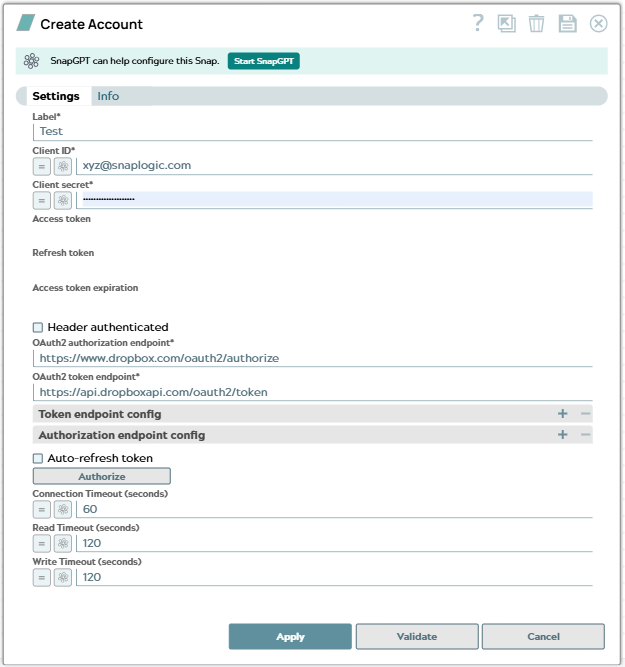Click the save floppy disk icon
This screenshot has height=667, width=625.
(567, 23)
